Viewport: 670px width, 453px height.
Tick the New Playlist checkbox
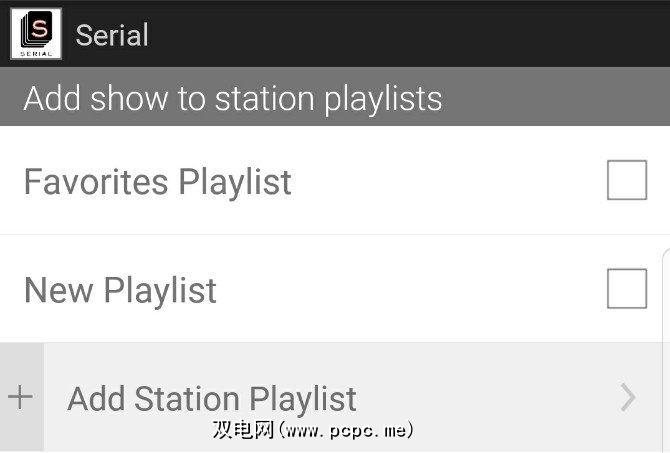pos(627,290)
